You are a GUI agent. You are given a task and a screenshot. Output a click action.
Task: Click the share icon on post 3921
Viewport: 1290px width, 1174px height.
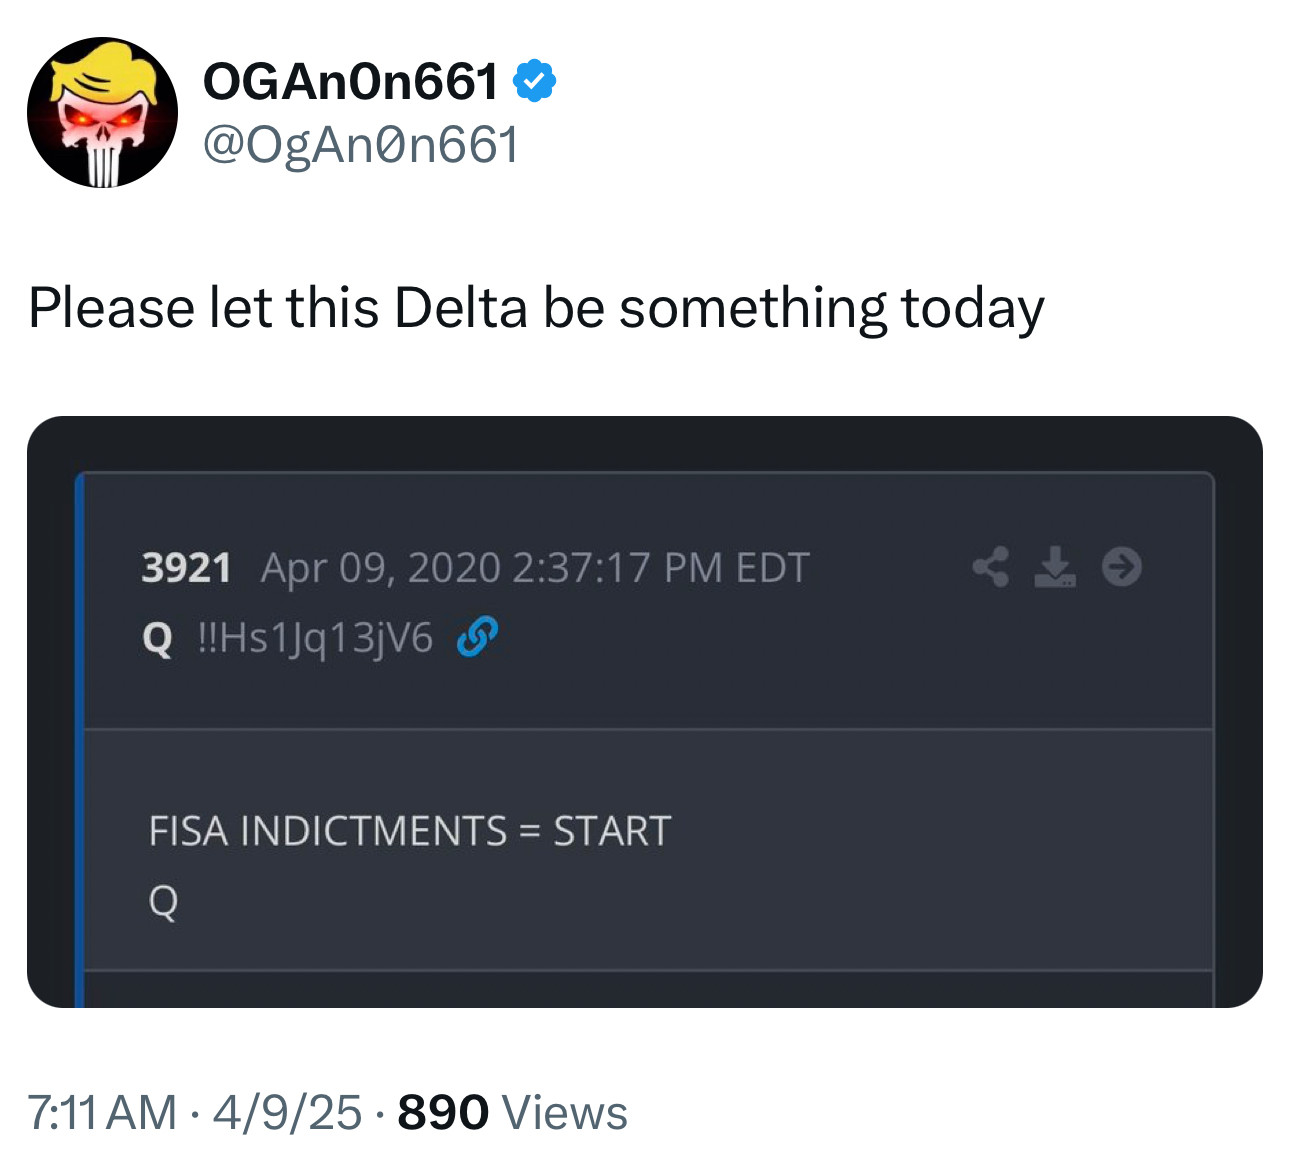(990, 567)
